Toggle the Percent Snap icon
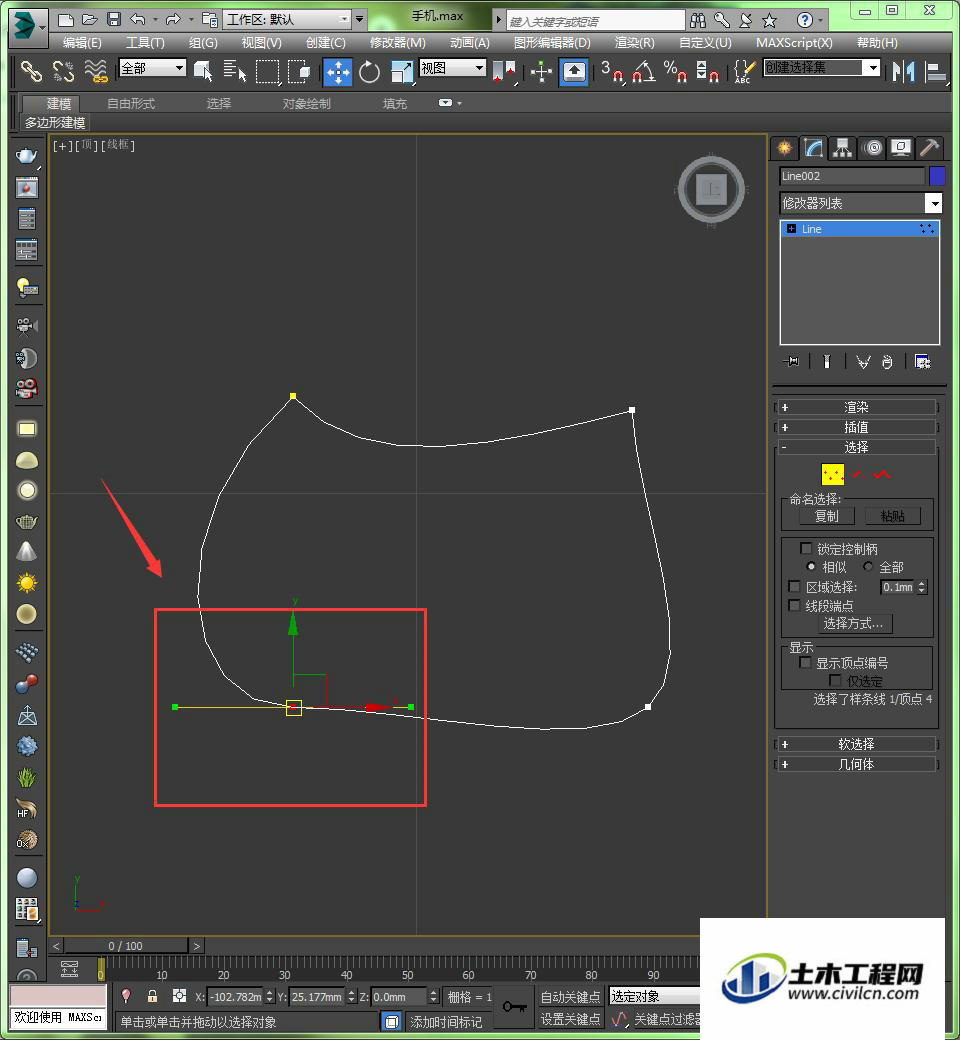This screenshot has height=1040, width=960. (675, 71)
